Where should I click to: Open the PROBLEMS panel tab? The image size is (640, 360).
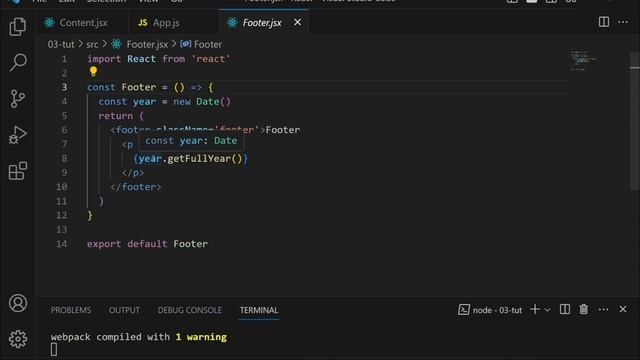(71, 310)
